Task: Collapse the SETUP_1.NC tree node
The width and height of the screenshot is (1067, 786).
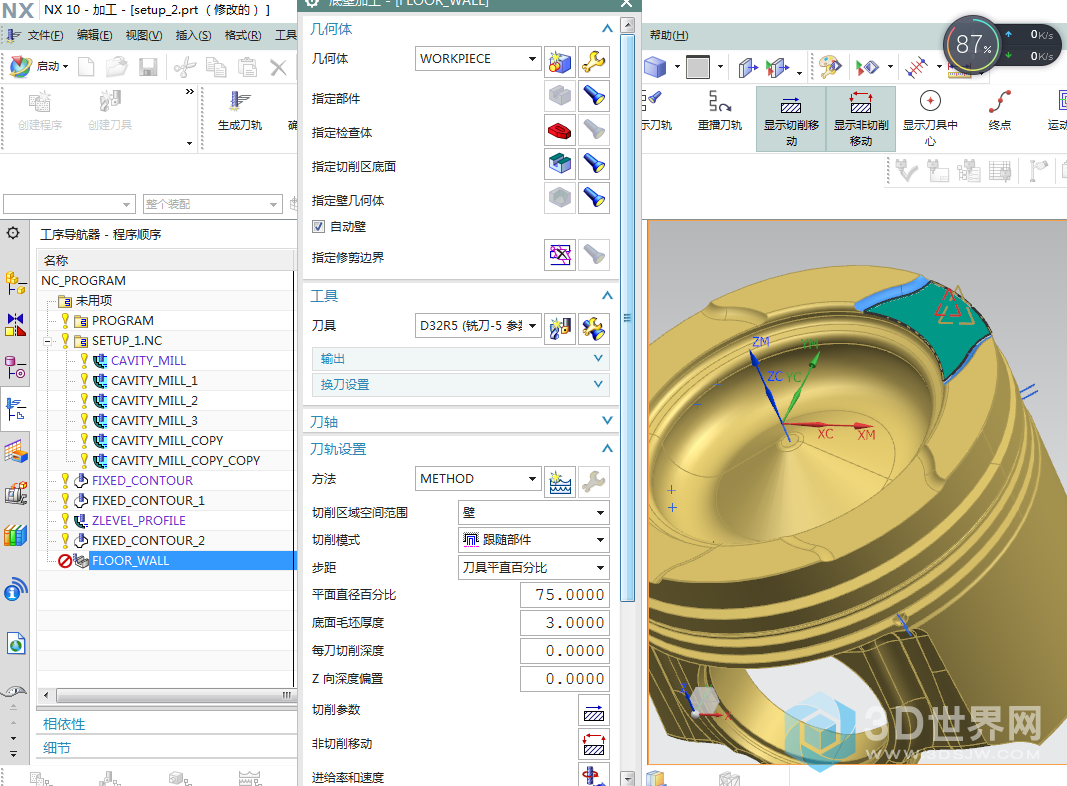Action: 48,341
